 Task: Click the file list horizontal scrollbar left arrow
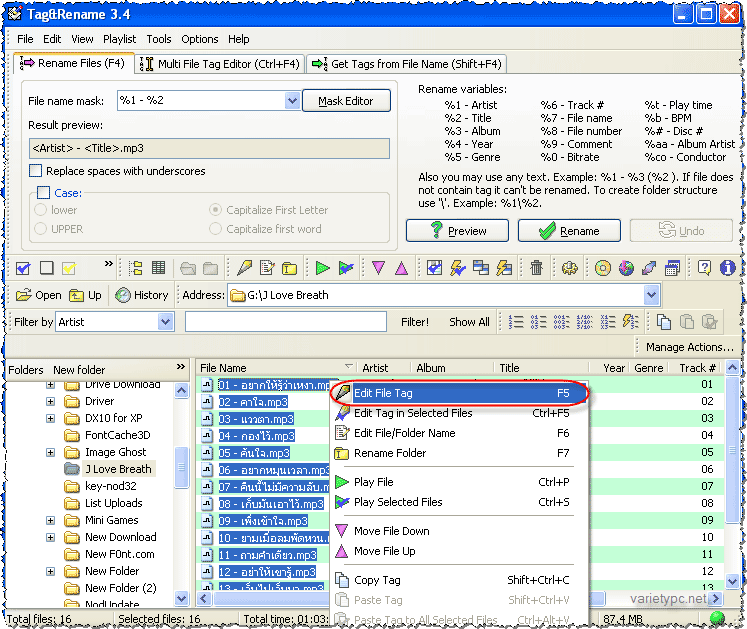pos(204,598)
